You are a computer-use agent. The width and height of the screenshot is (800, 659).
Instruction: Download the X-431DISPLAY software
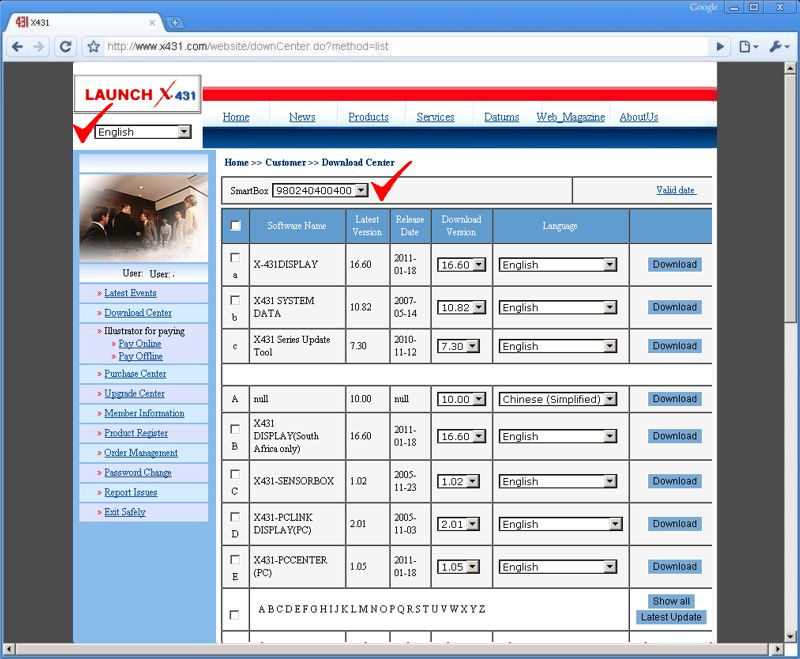pyautogui.click(x=674, y=264)
